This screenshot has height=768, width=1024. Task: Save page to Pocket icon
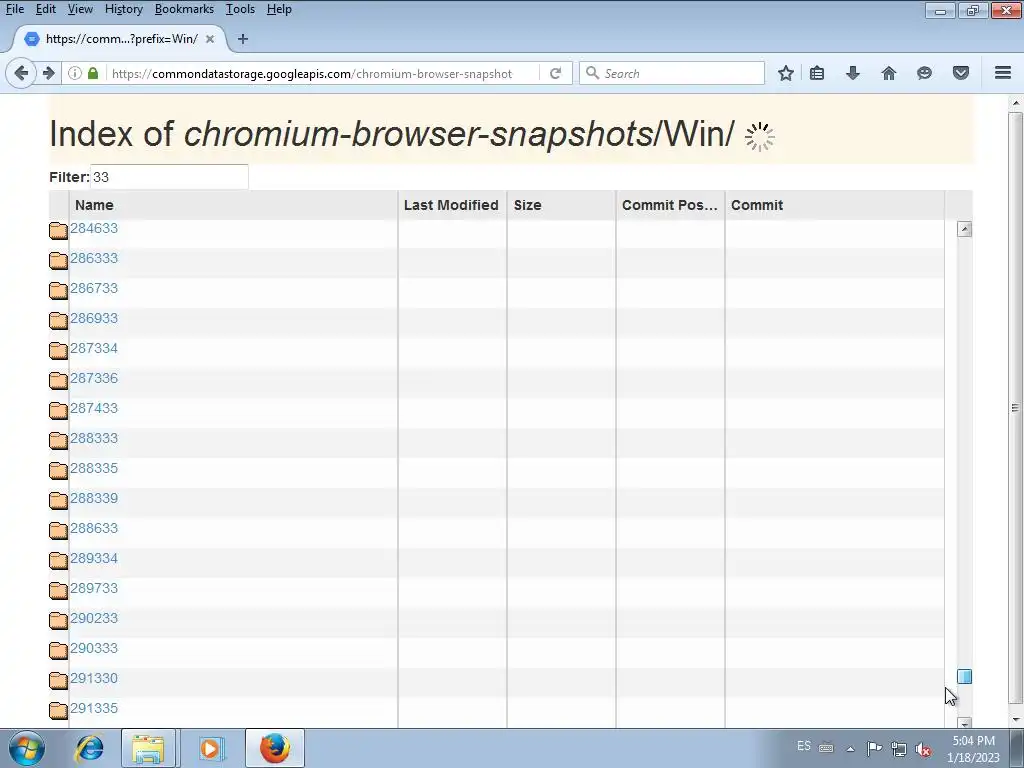(961, 73)
